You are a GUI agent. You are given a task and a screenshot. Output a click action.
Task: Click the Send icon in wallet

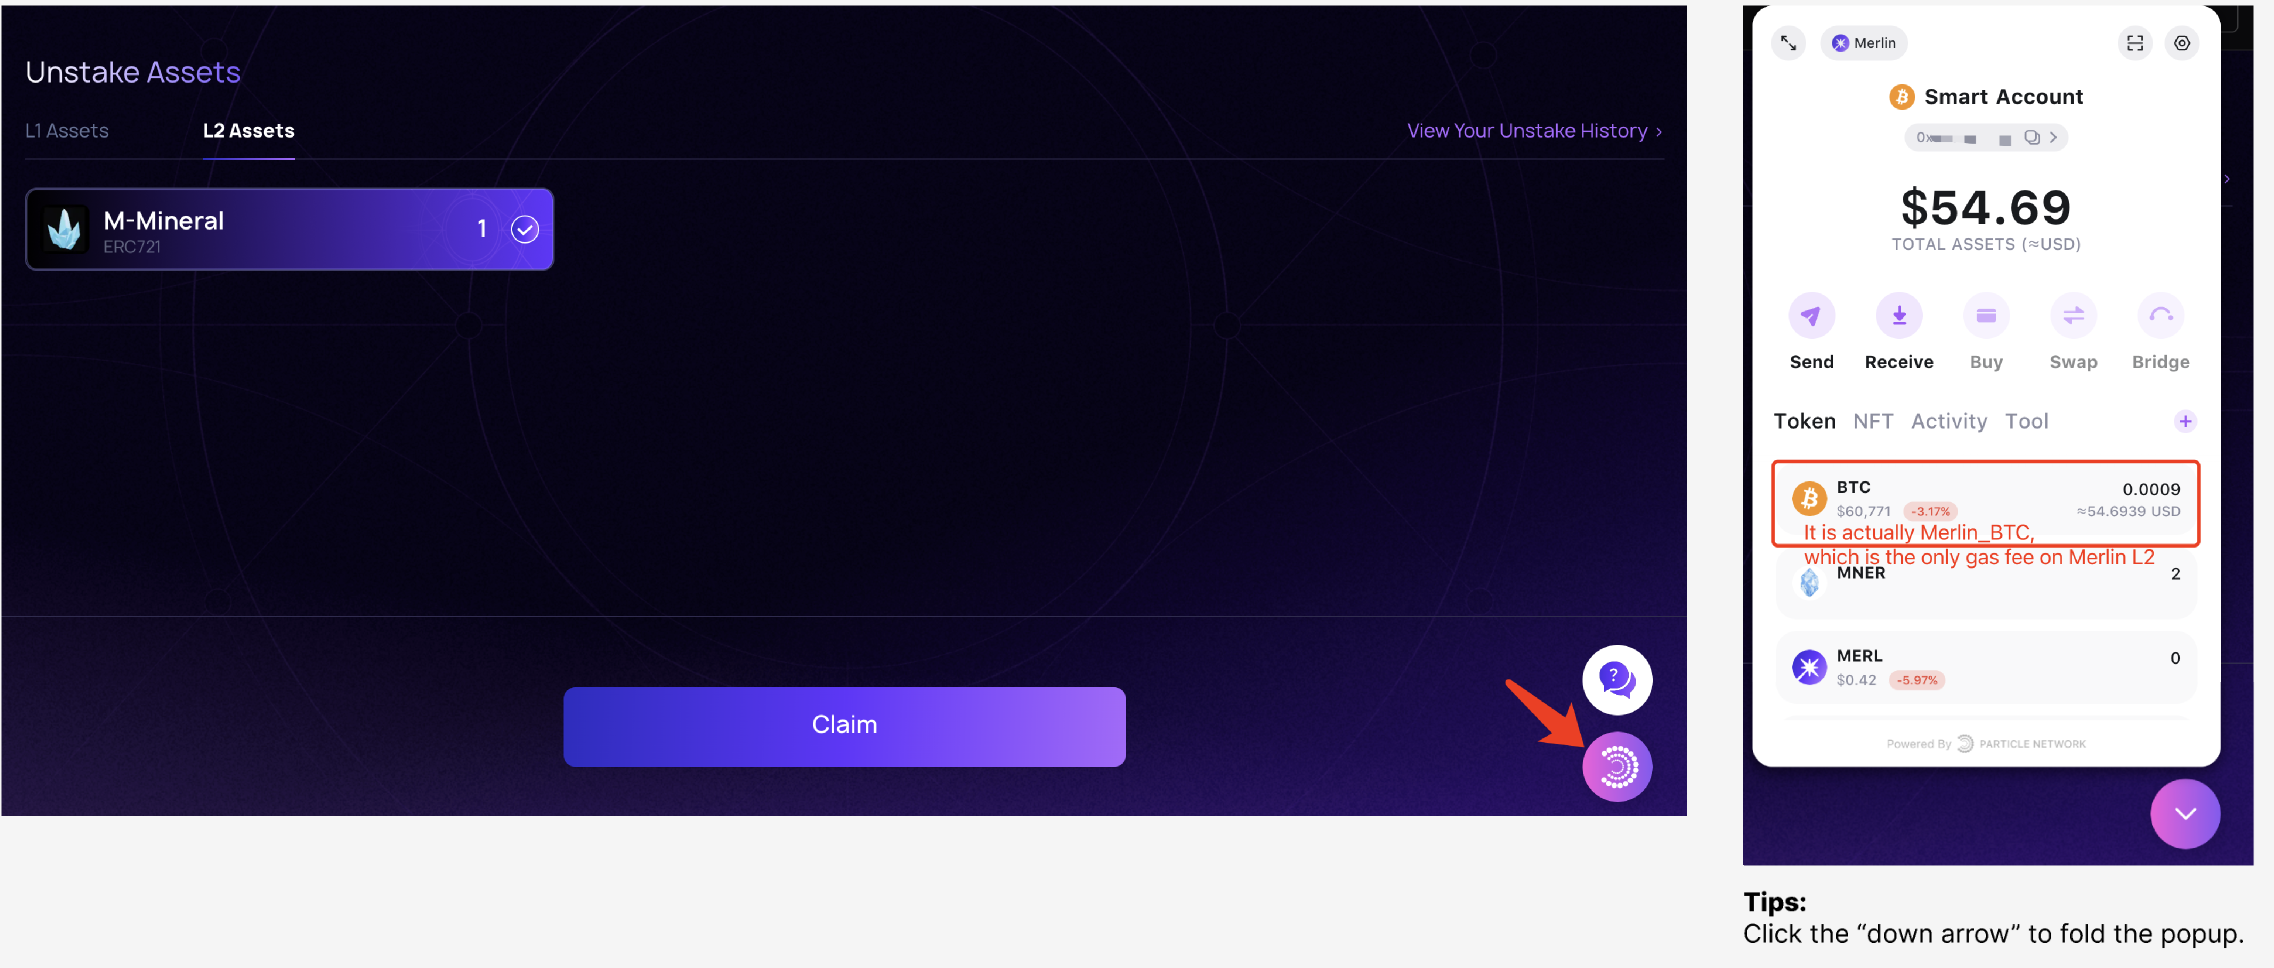pyautogui.click(x=1811, y=316)
